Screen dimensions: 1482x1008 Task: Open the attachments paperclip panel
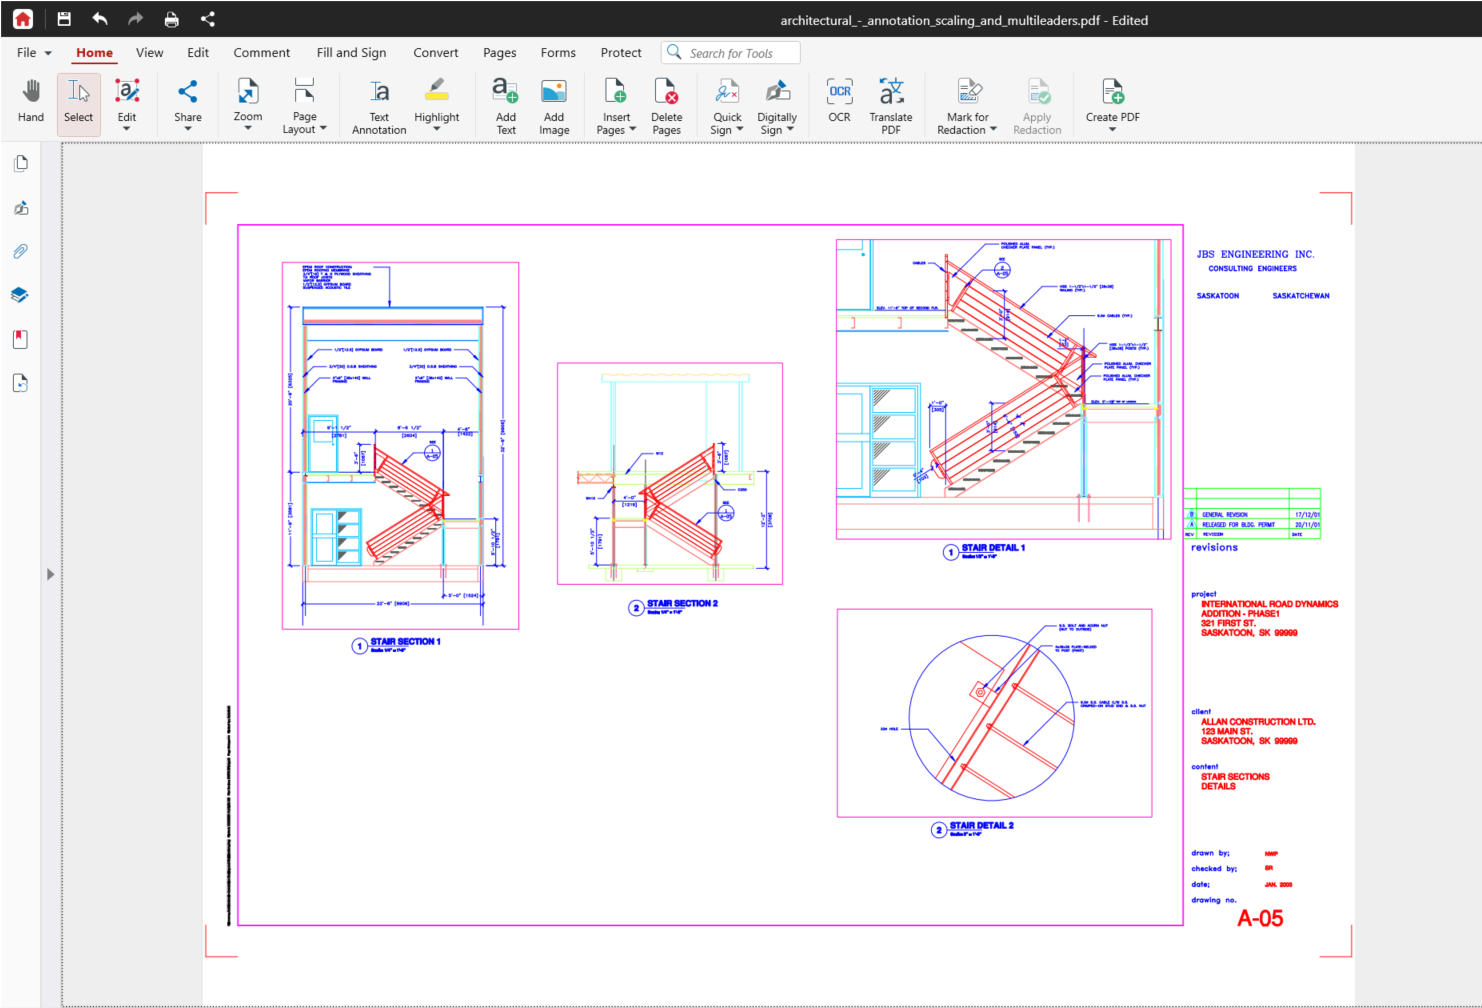(x=20, y=251)
